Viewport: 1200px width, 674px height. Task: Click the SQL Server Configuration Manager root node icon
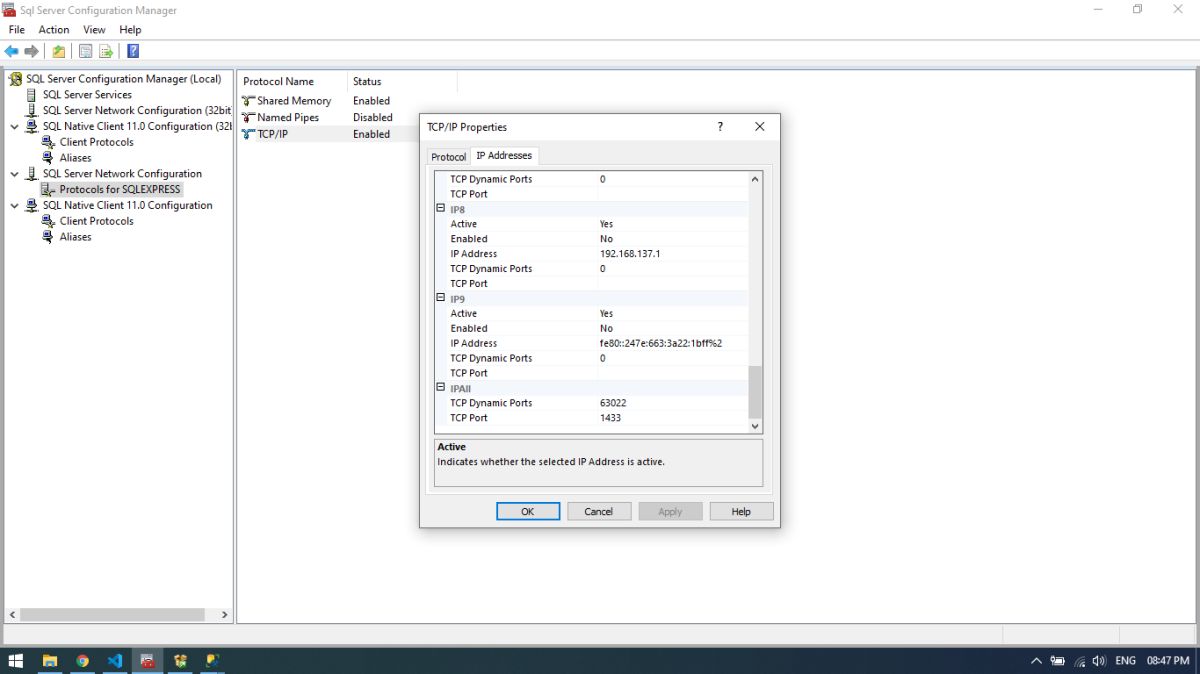[15, 79]
